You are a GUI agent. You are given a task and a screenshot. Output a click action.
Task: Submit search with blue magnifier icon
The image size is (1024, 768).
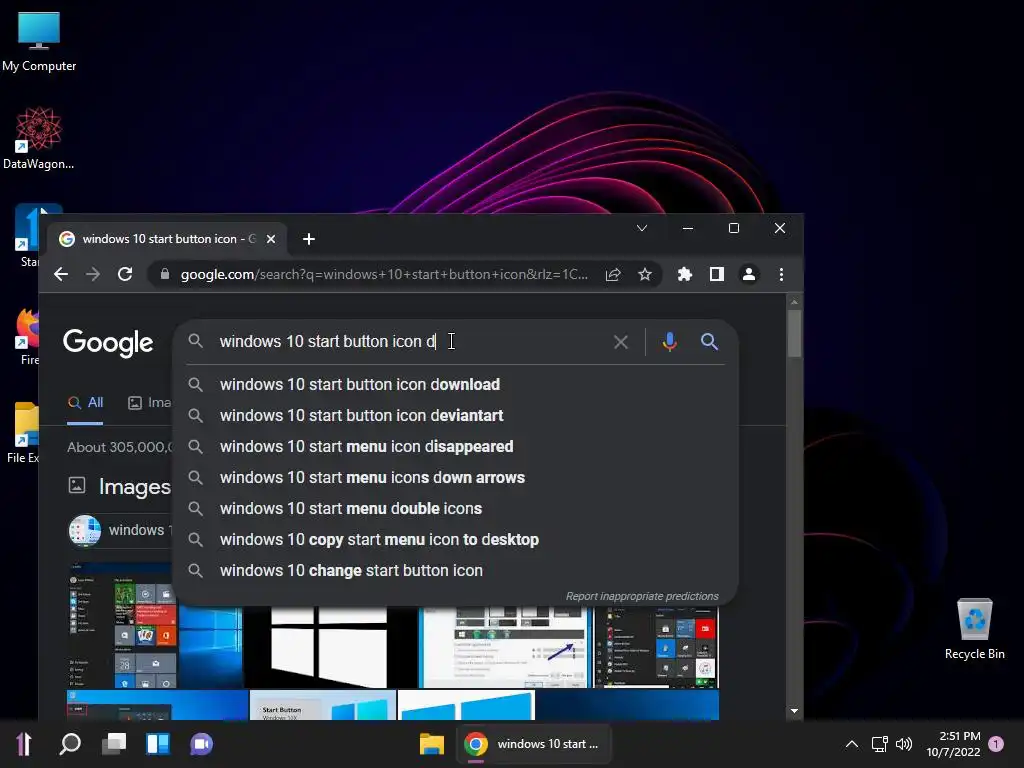click(x=709, y=342)
